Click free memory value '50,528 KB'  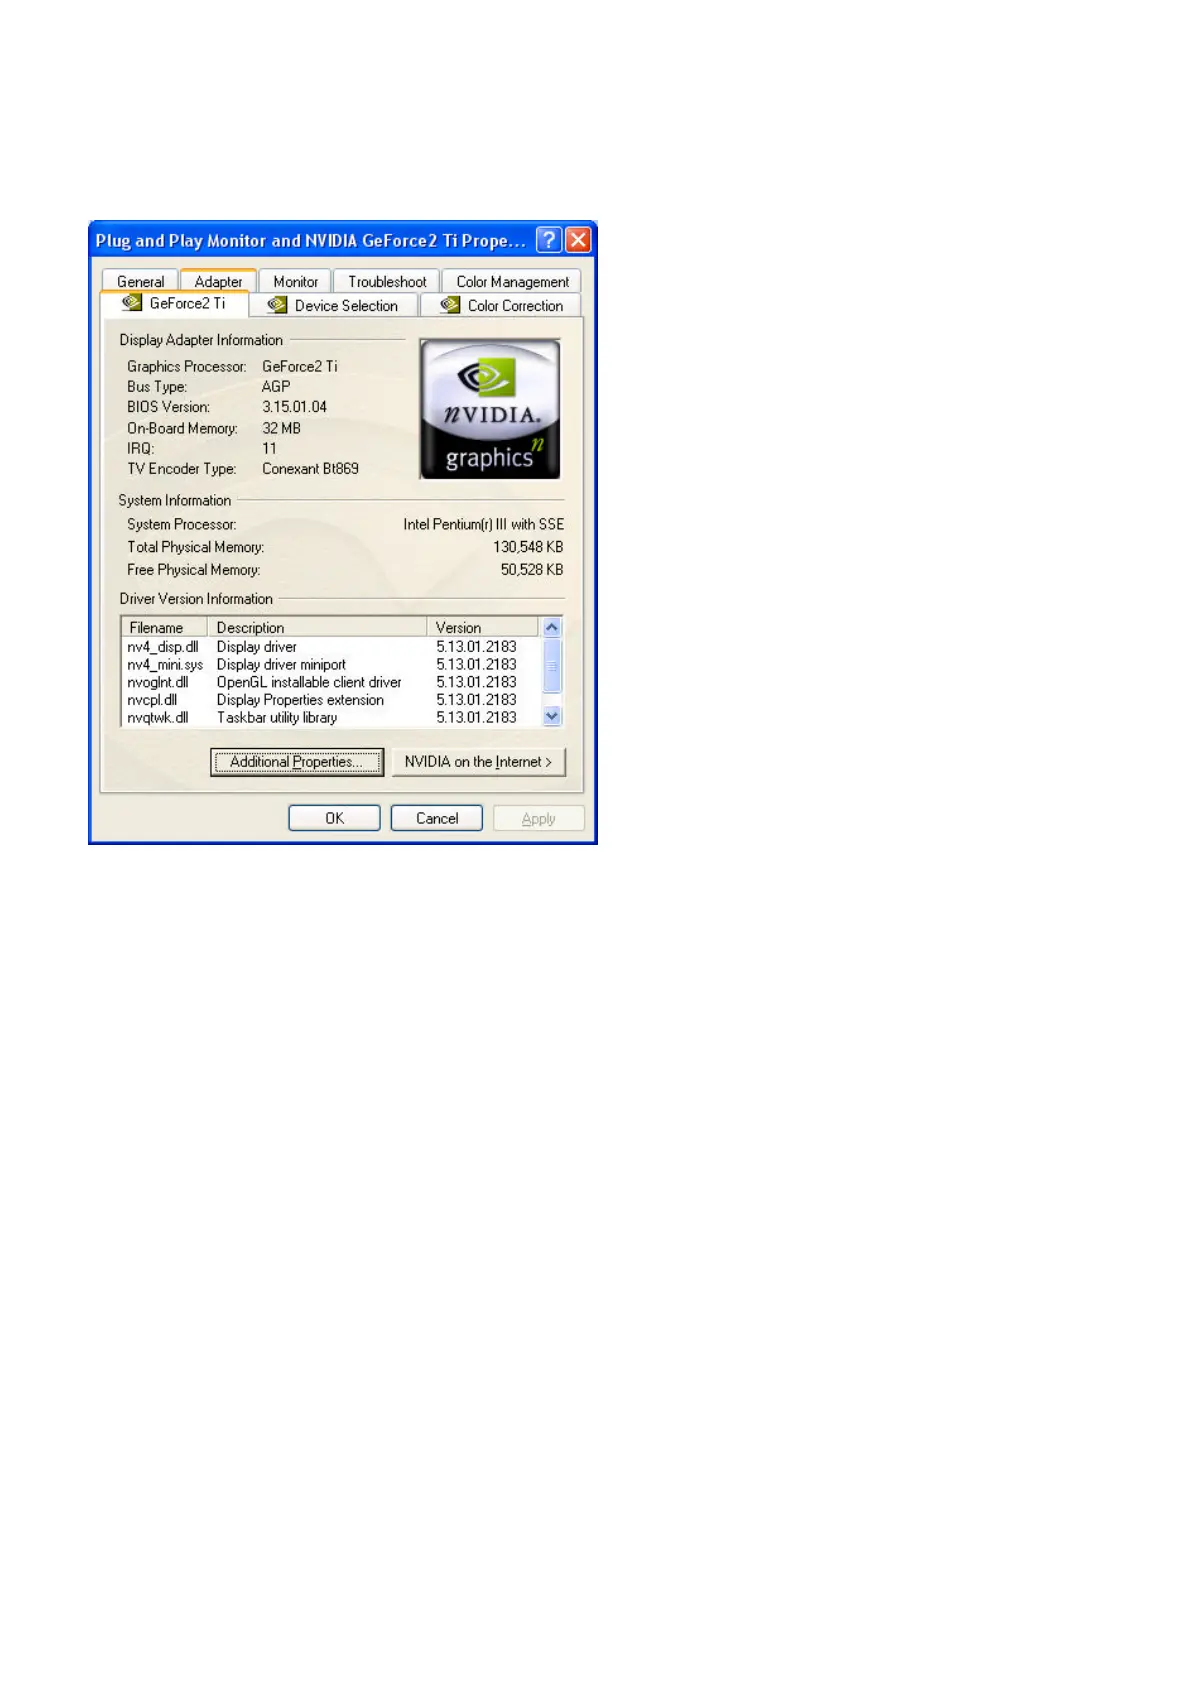532,570
